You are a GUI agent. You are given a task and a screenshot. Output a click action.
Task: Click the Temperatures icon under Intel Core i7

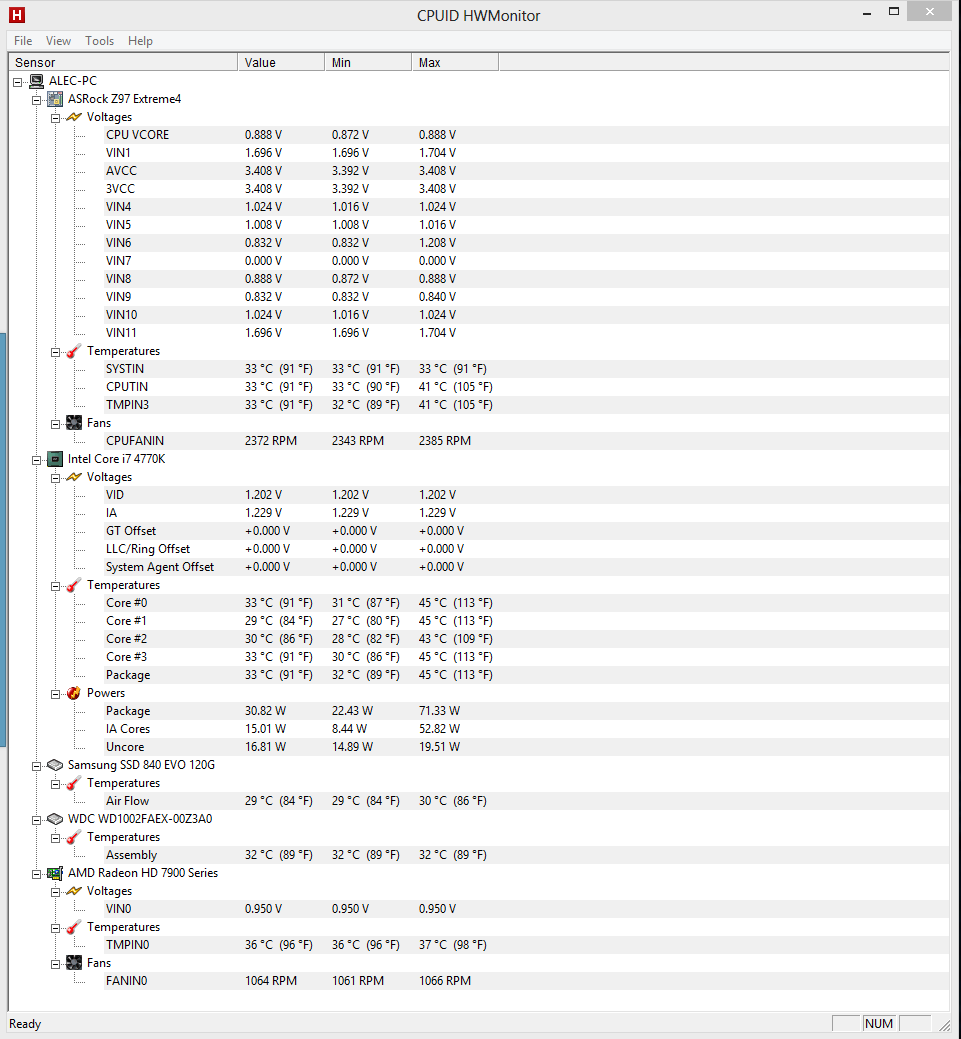point(74,585)
